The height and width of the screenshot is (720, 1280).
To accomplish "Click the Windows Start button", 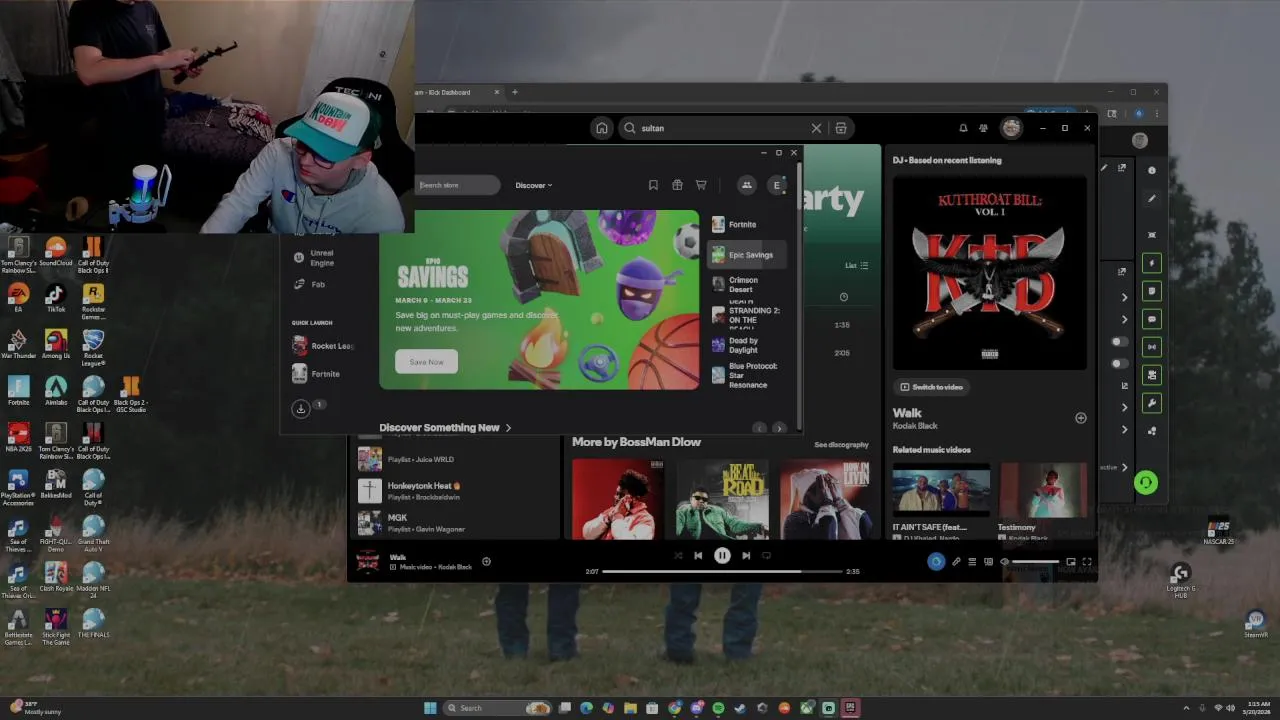I will tap(430, 708).
